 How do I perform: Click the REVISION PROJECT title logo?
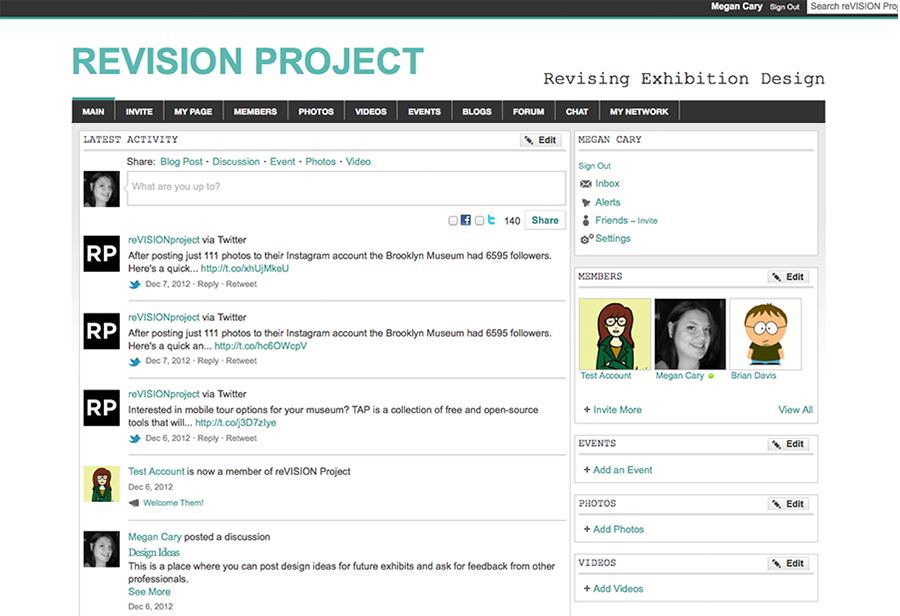[x=247, y=61]
